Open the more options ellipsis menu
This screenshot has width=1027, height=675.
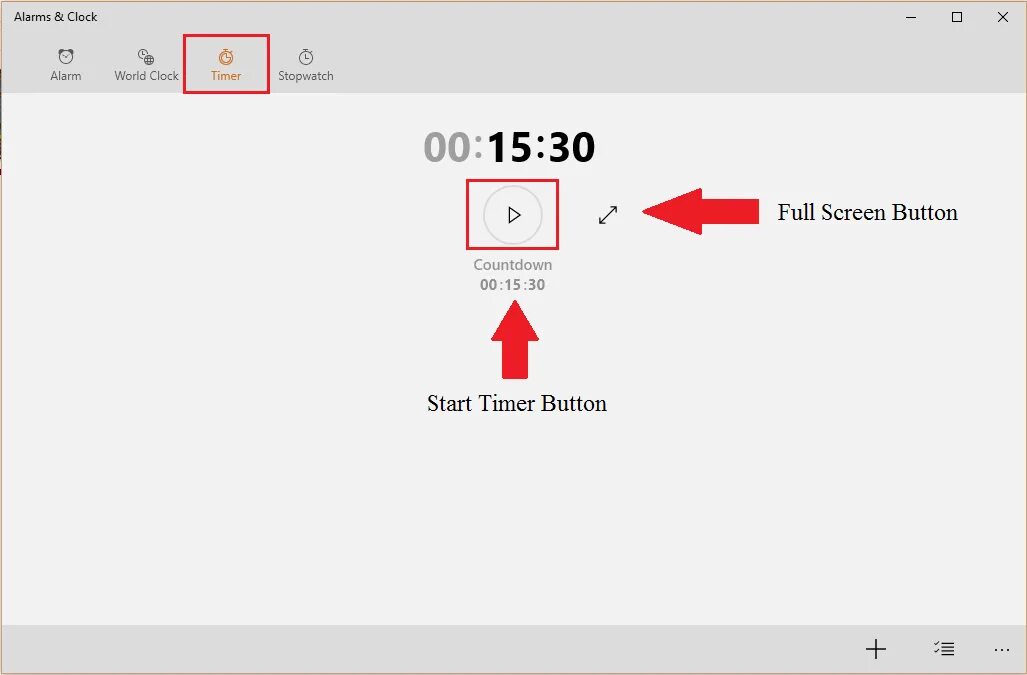pos(1001,649)
